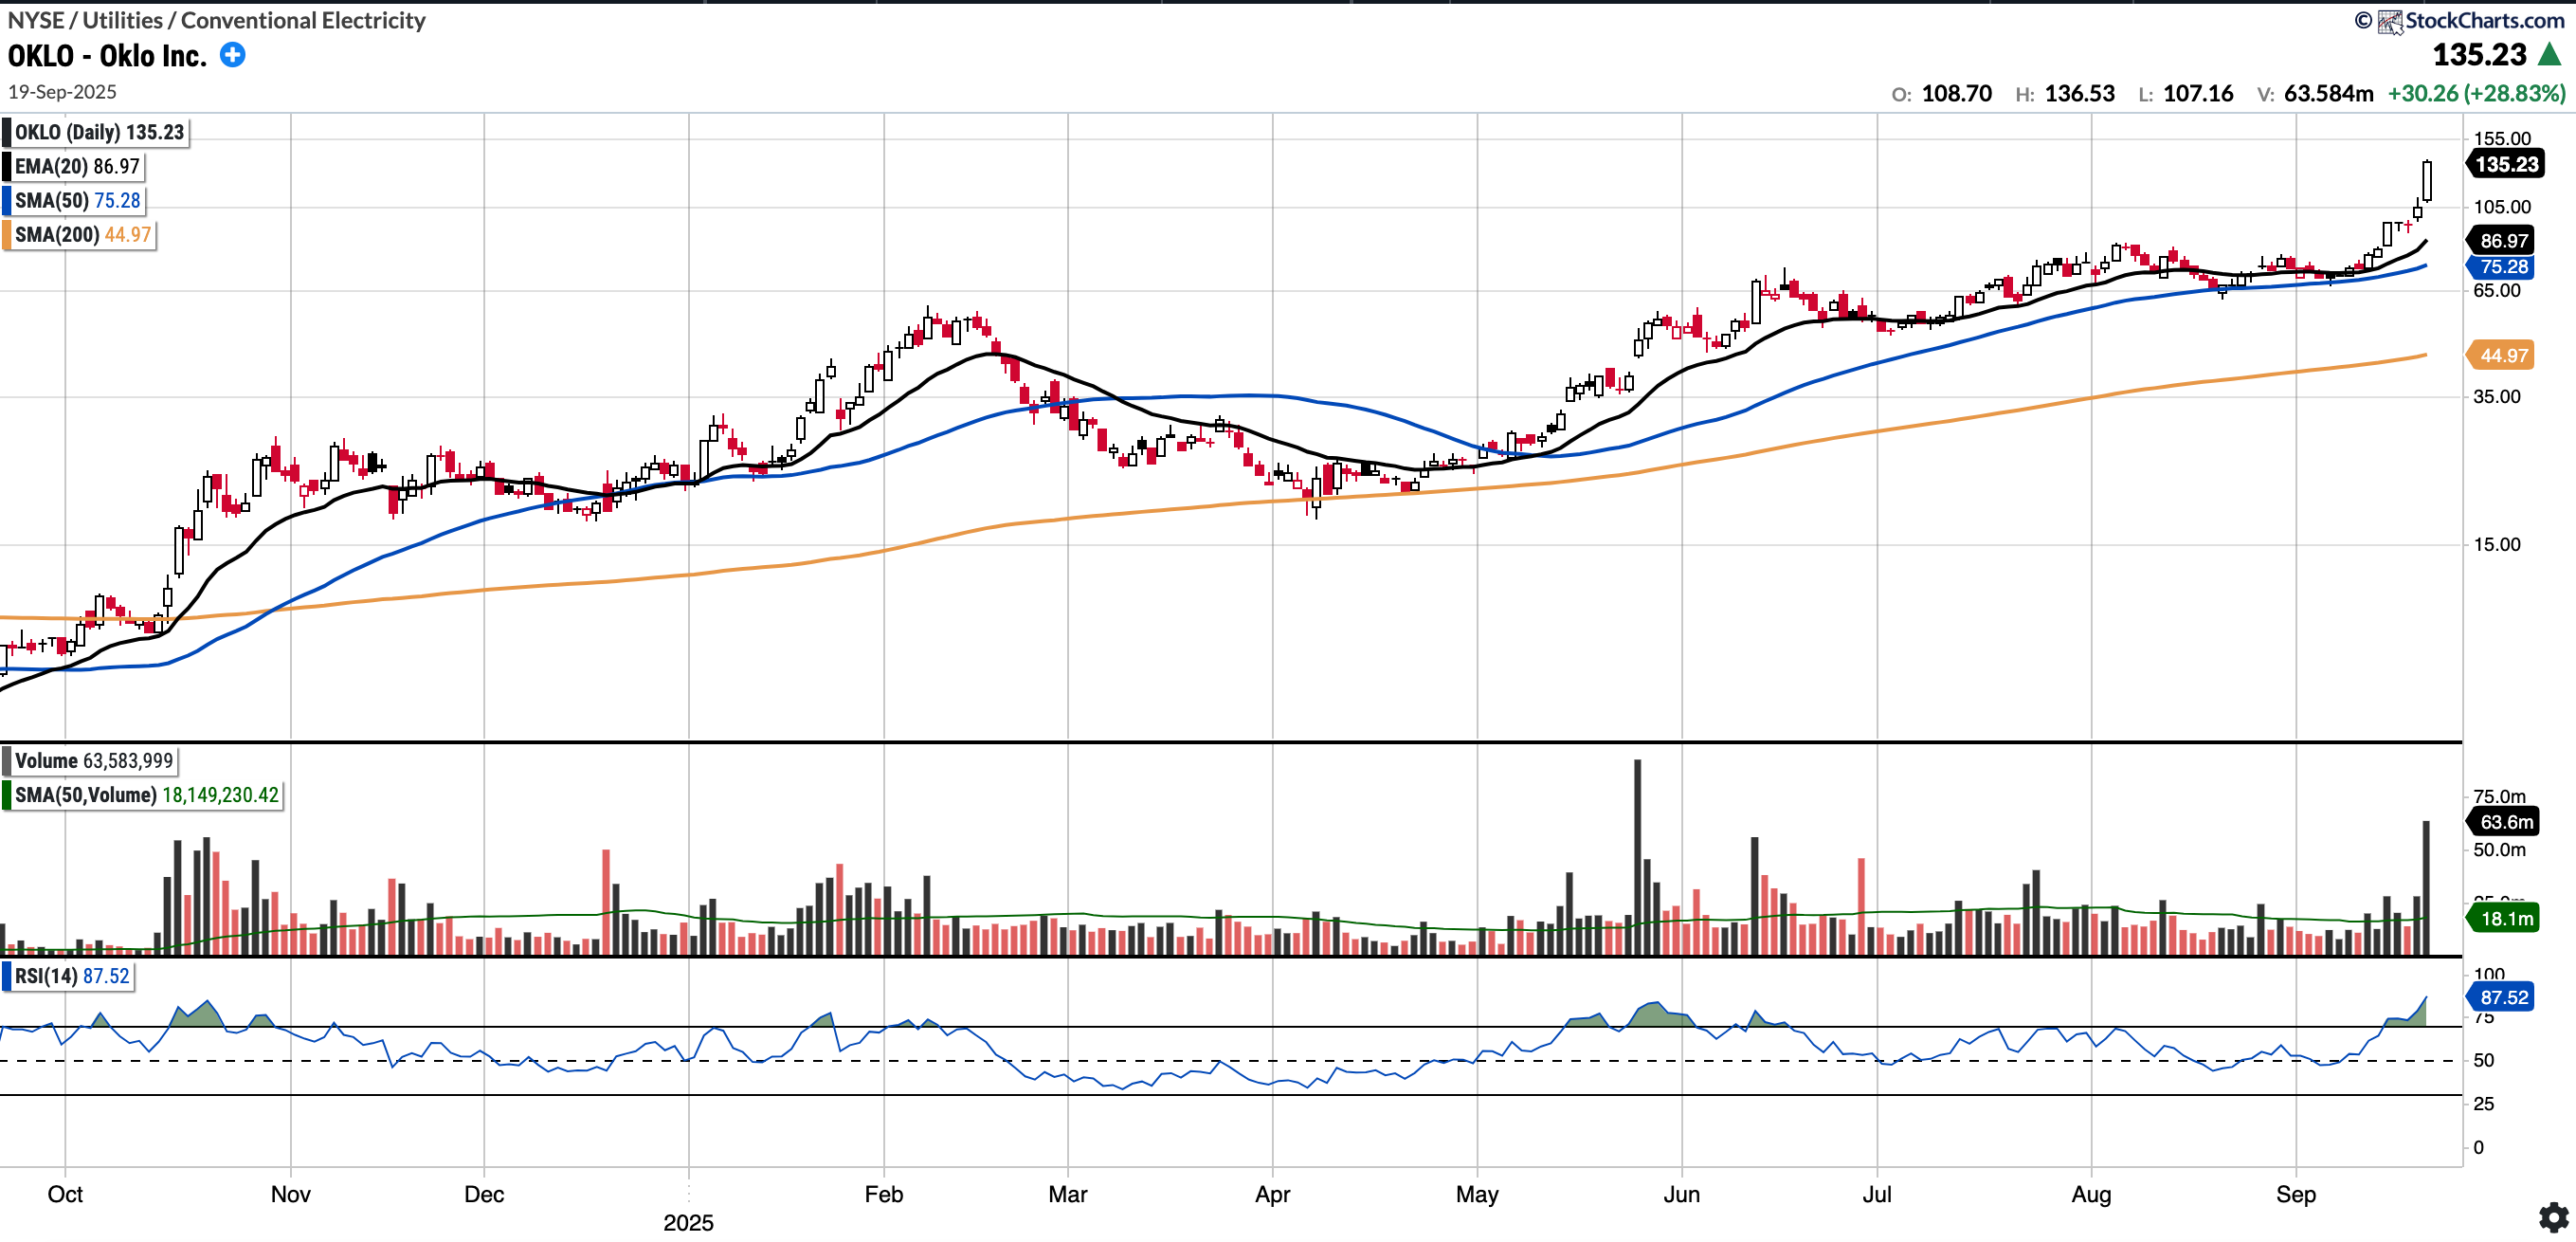Click the orange 44.97 SMA axis tag

tap(2503, 355)
